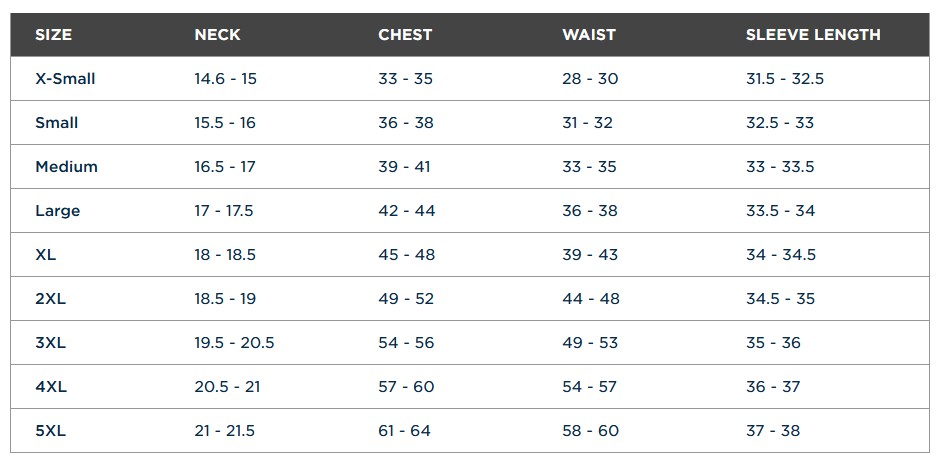Select the 5XL size row label
The height and width of the screenshot is (467, 945).
[x=50, y=431]
